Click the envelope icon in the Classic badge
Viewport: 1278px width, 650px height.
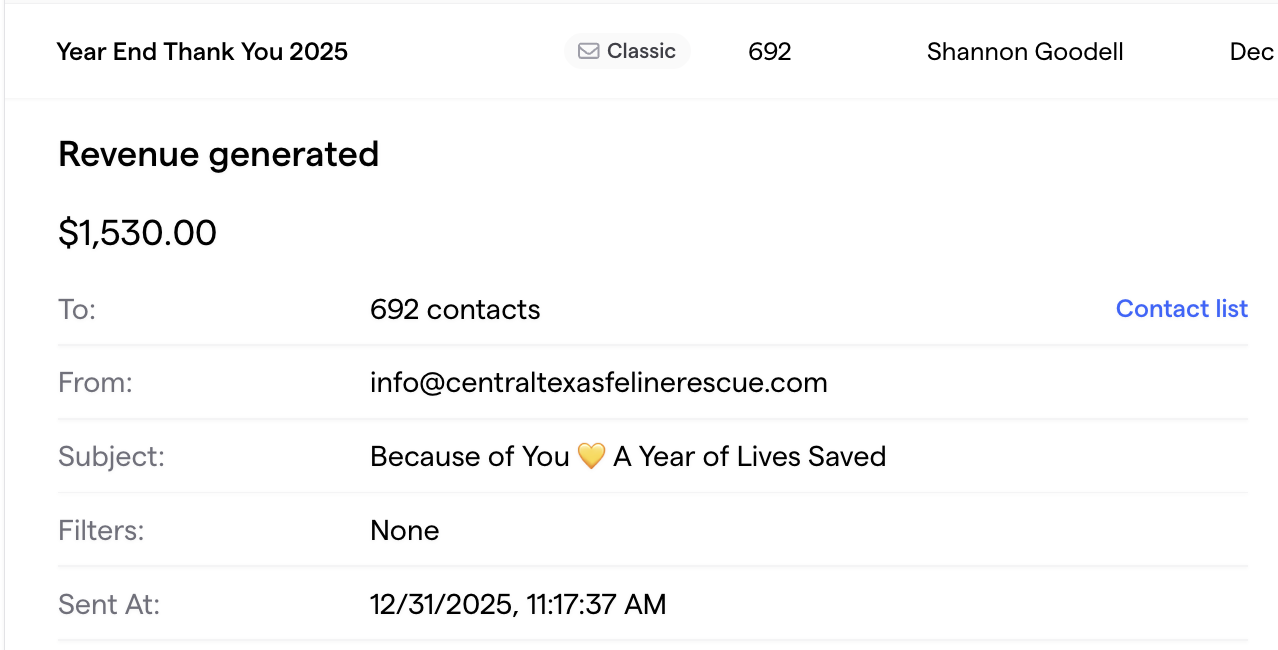click(x=589, y=51)
